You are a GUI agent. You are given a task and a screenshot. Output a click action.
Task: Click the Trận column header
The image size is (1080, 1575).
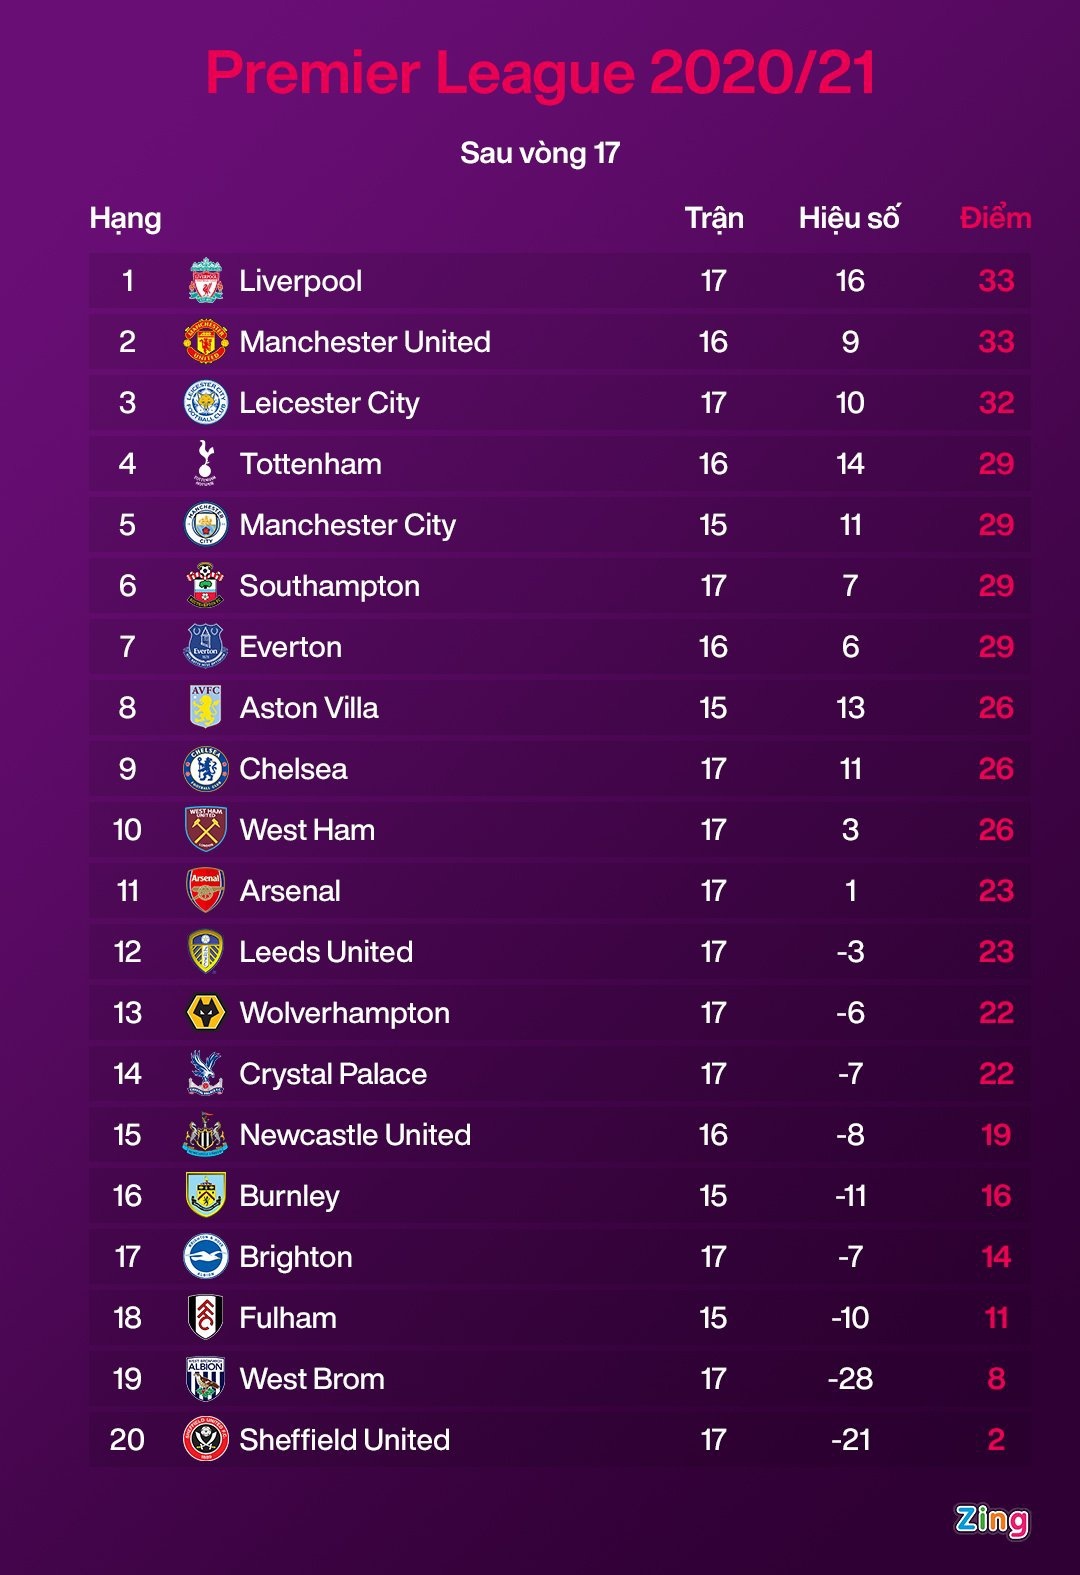pos(714,219)
